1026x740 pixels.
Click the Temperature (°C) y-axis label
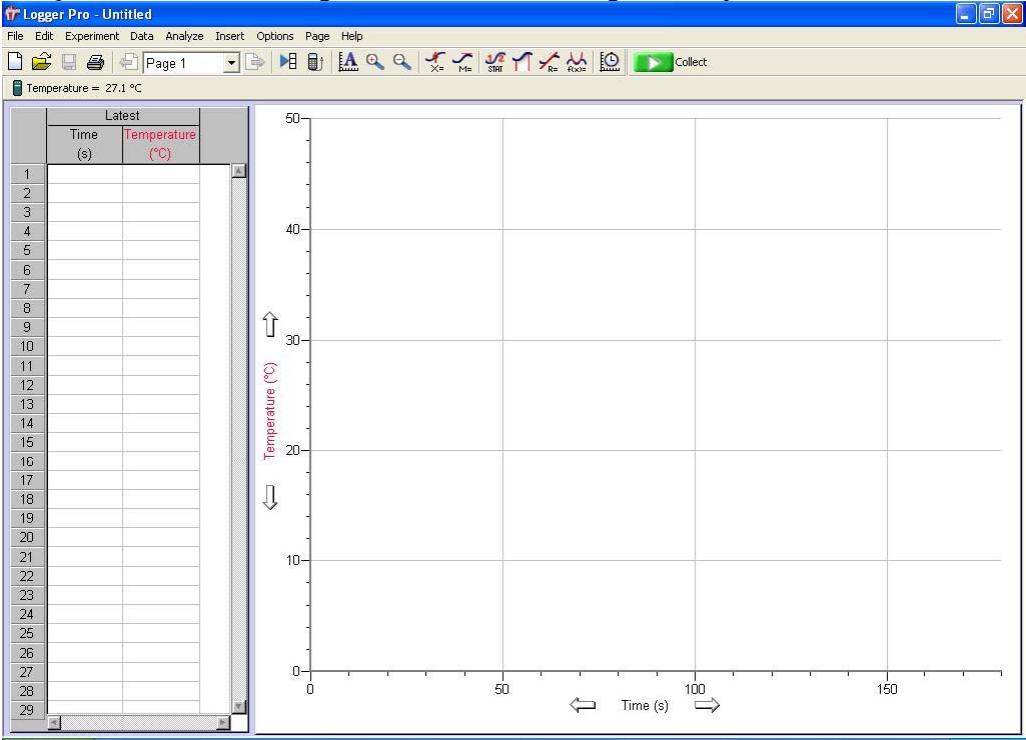pos(270,411)
